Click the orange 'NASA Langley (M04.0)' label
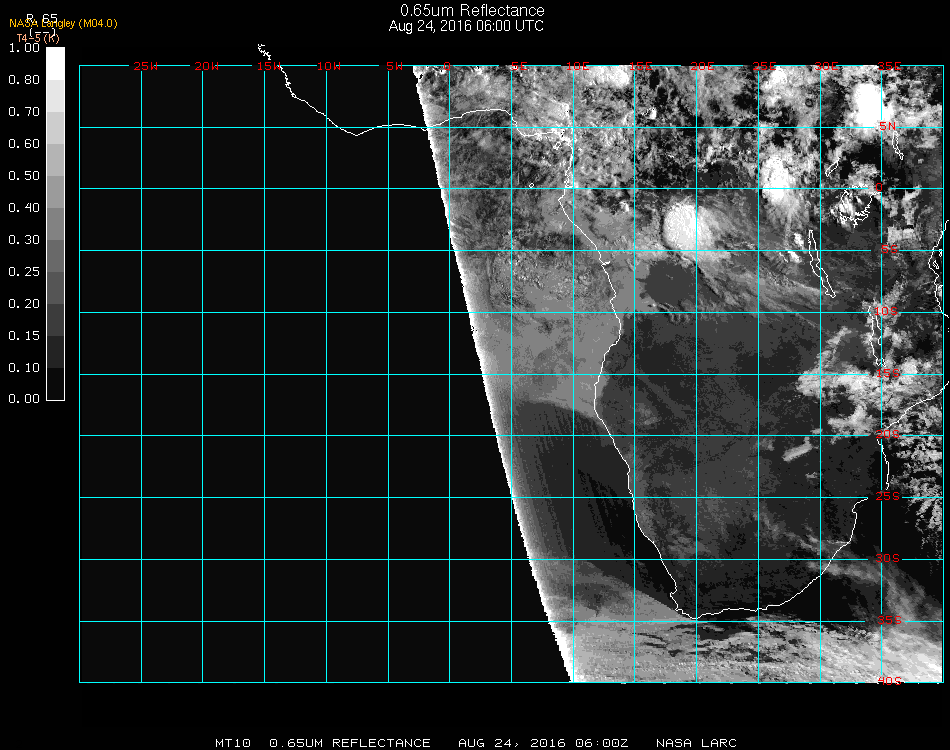 [63, 23]
